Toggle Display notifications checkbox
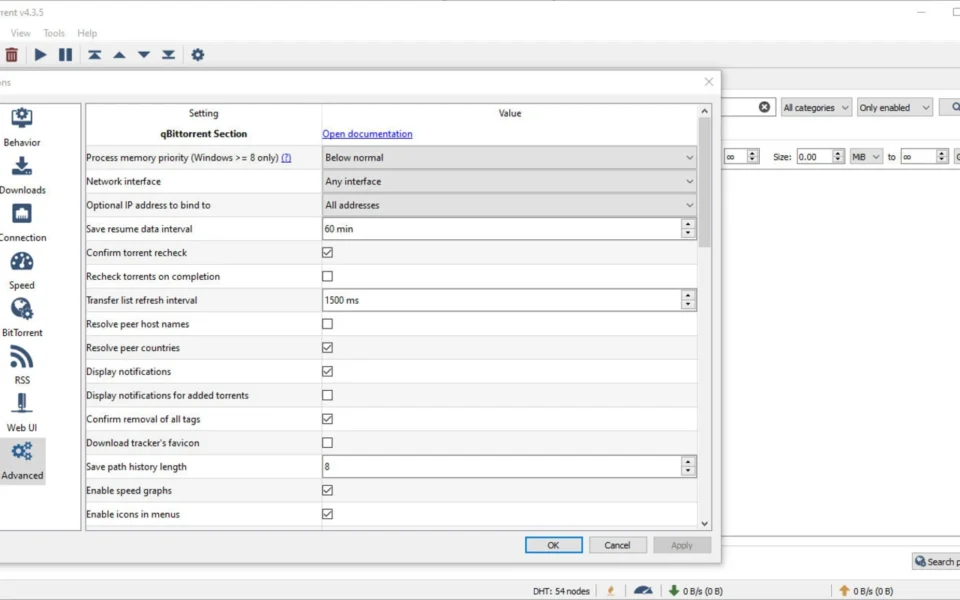 328,372
